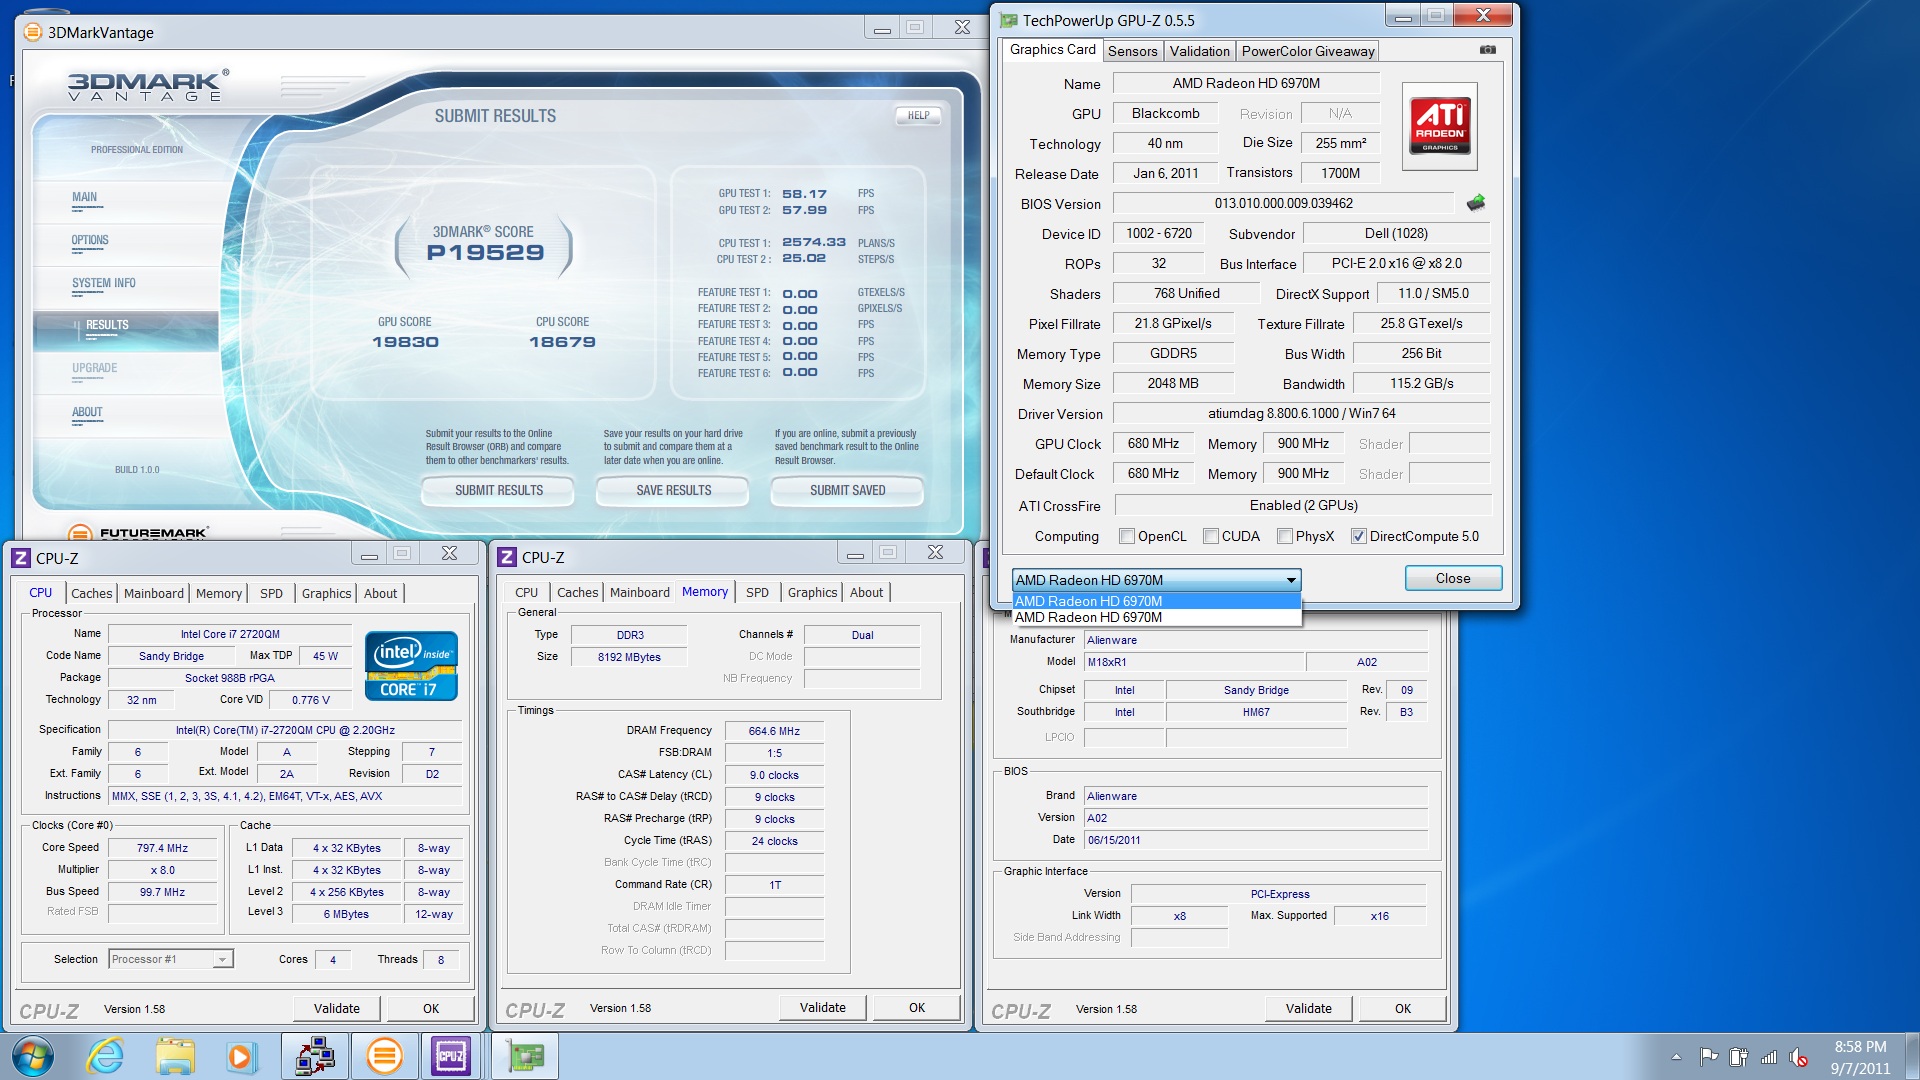Go to OPTIONS in 3DMark sidebar
Image resolution: width=1920 pixels, height=1080 pixels.
point(90,240)
